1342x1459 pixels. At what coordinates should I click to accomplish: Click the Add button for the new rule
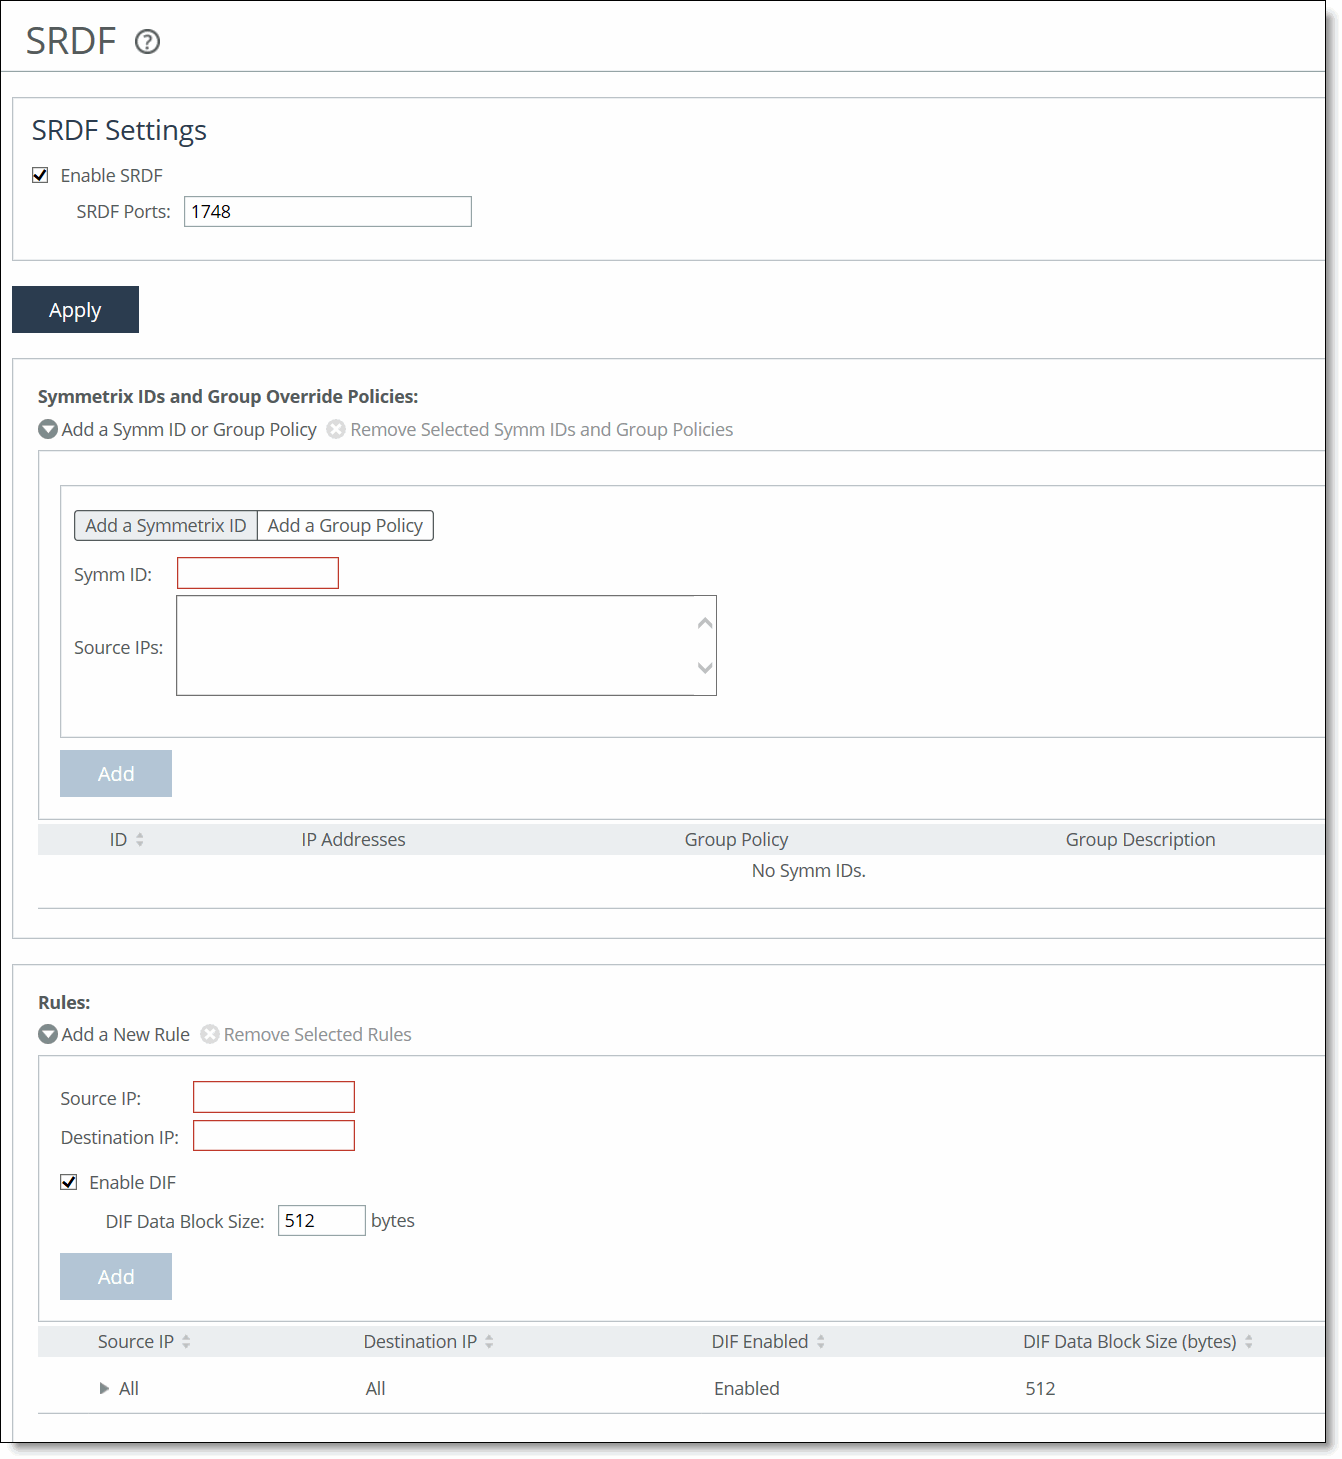pyautogui.click(x=116, y=1277)
